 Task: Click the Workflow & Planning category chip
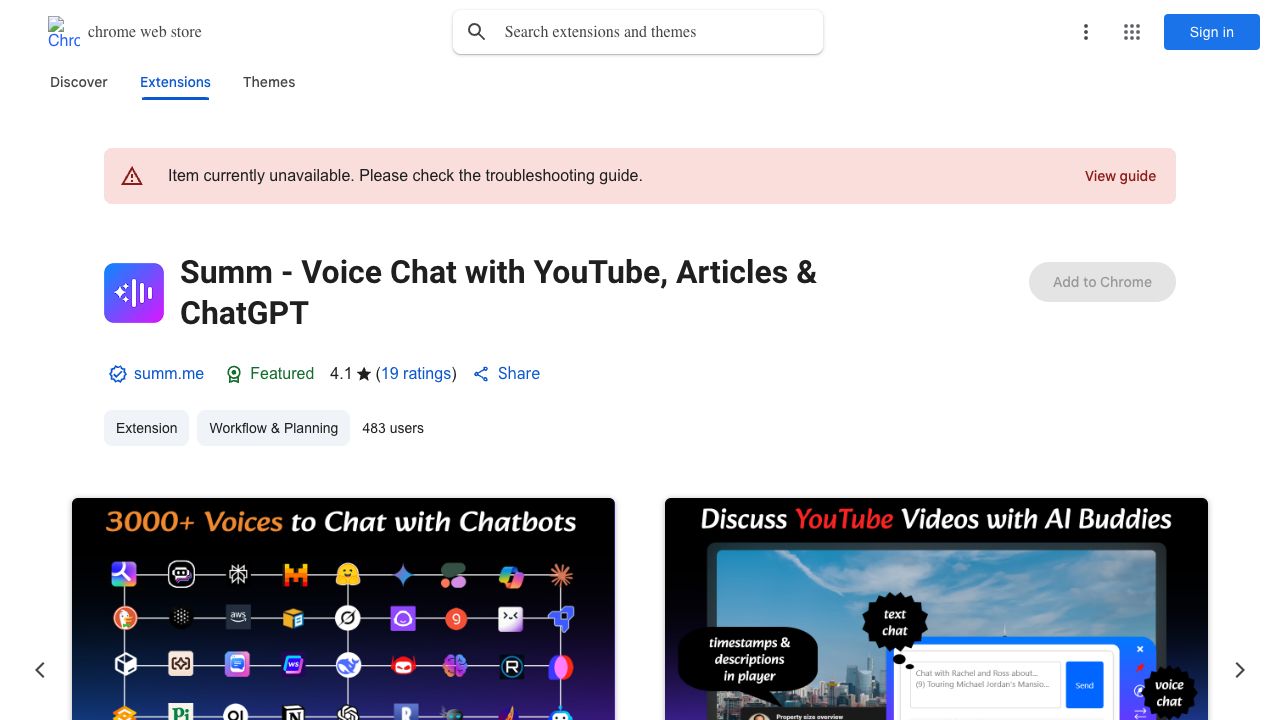[273, 428]
